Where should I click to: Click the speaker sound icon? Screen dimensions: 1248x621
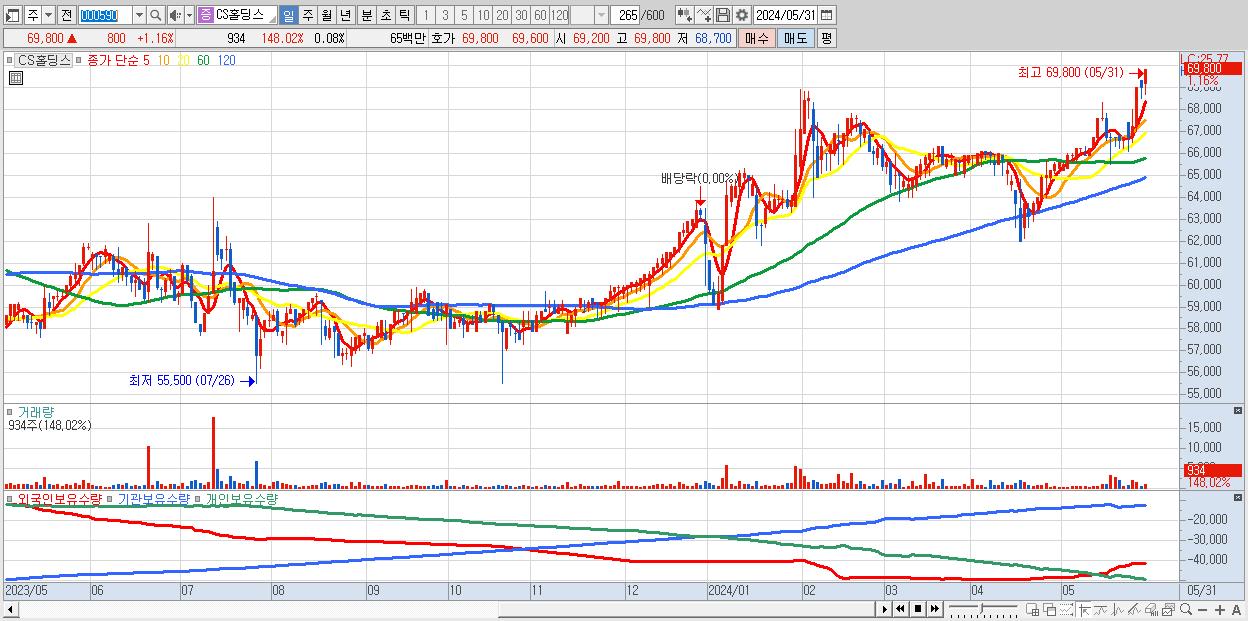175,15
